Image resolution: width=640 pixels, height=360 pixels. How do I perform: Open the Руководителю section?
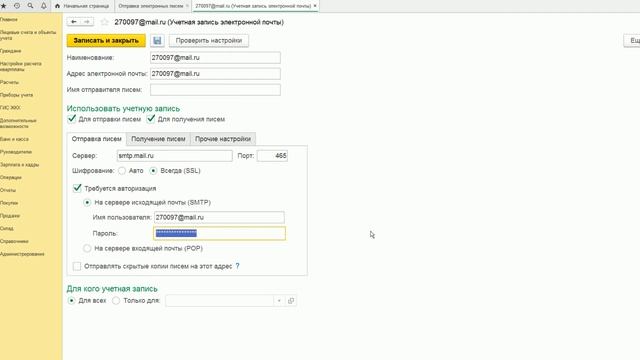click(x=16, y=152)
